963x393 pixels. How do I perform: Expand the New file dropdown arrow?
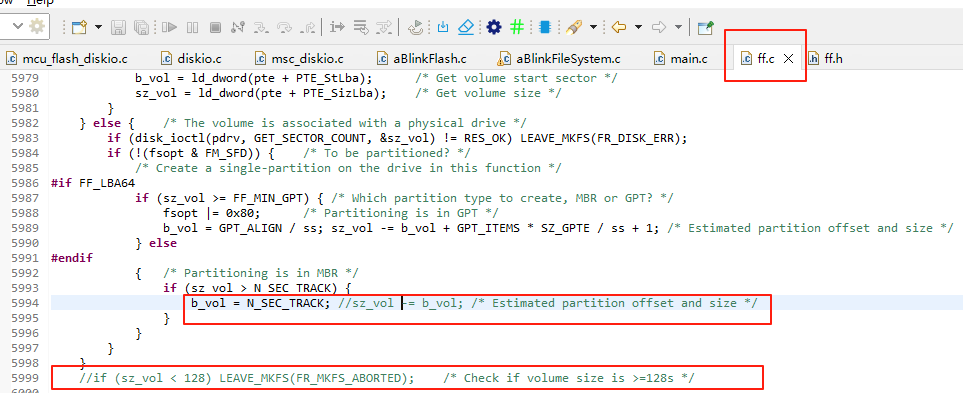pos(98,27)
